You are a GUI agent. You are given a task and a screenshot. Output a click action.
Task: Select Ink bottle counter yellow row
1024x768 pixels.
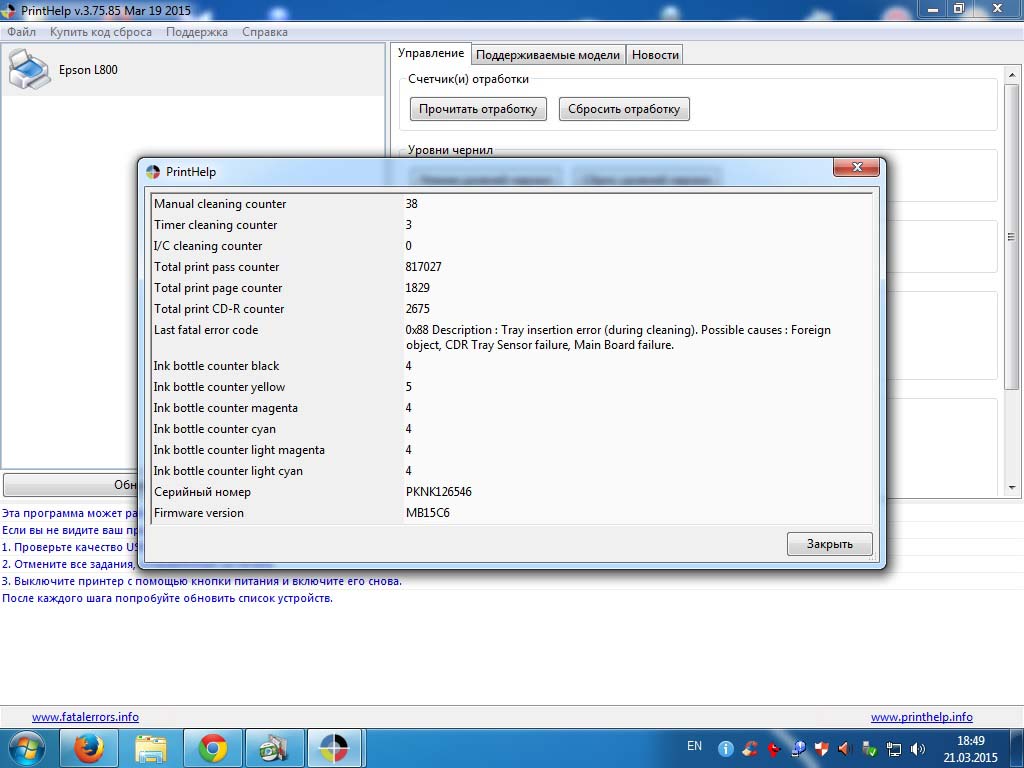(511, 387)
